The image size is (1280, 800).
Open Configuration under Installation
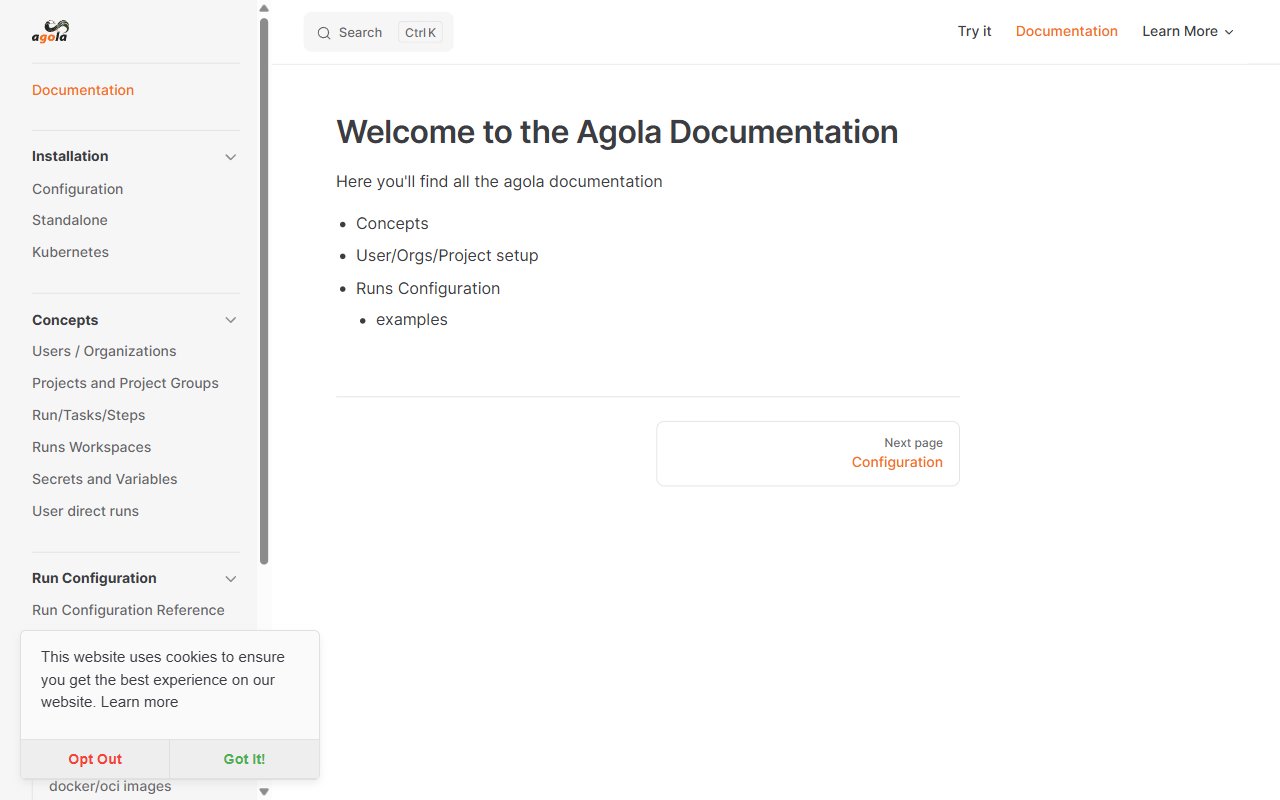(x=78, y=189)
